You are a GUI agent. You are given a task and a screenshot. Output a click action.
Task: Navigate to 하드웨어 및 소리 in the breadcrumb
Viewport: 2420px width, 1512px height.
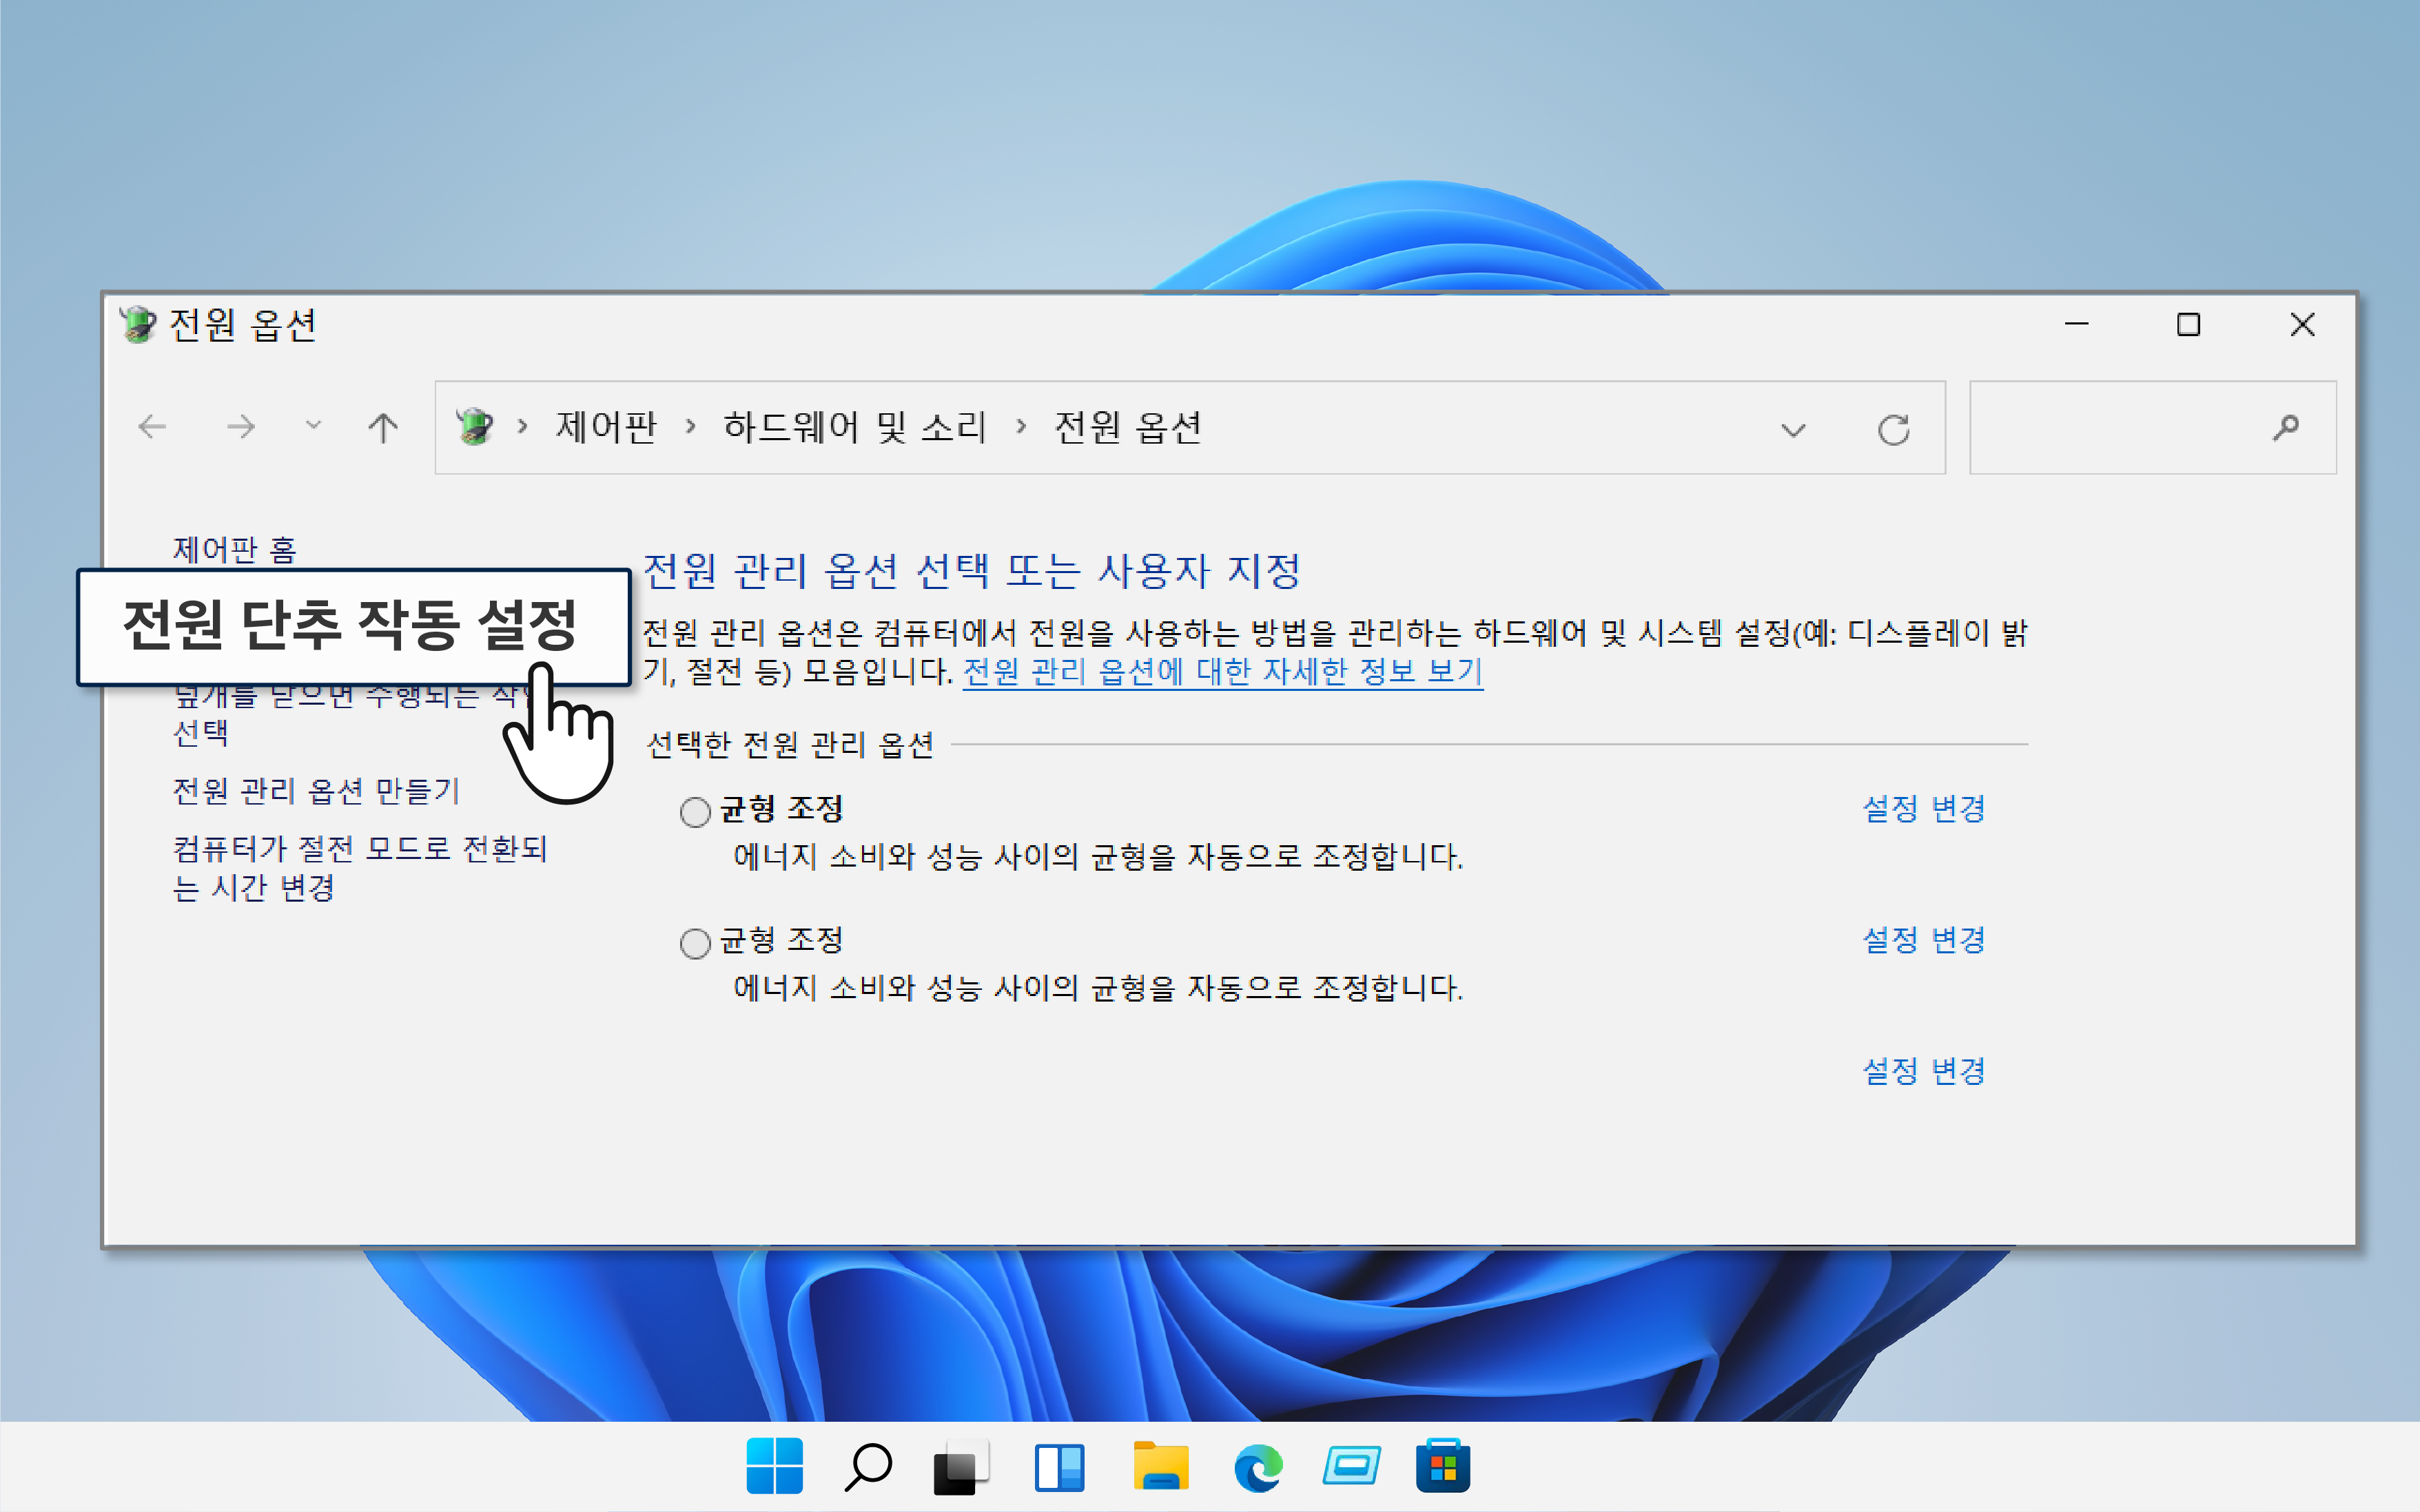click(854, 427)
